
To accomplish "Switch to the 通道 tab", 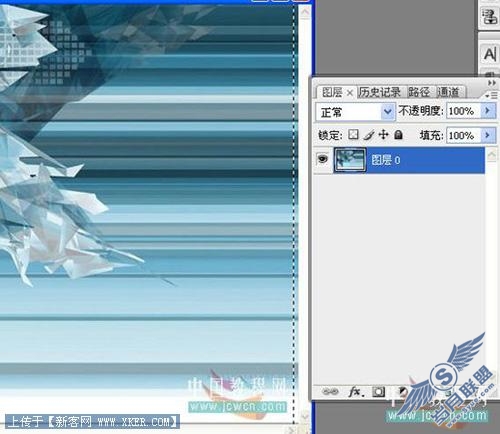I will [449, 92].
